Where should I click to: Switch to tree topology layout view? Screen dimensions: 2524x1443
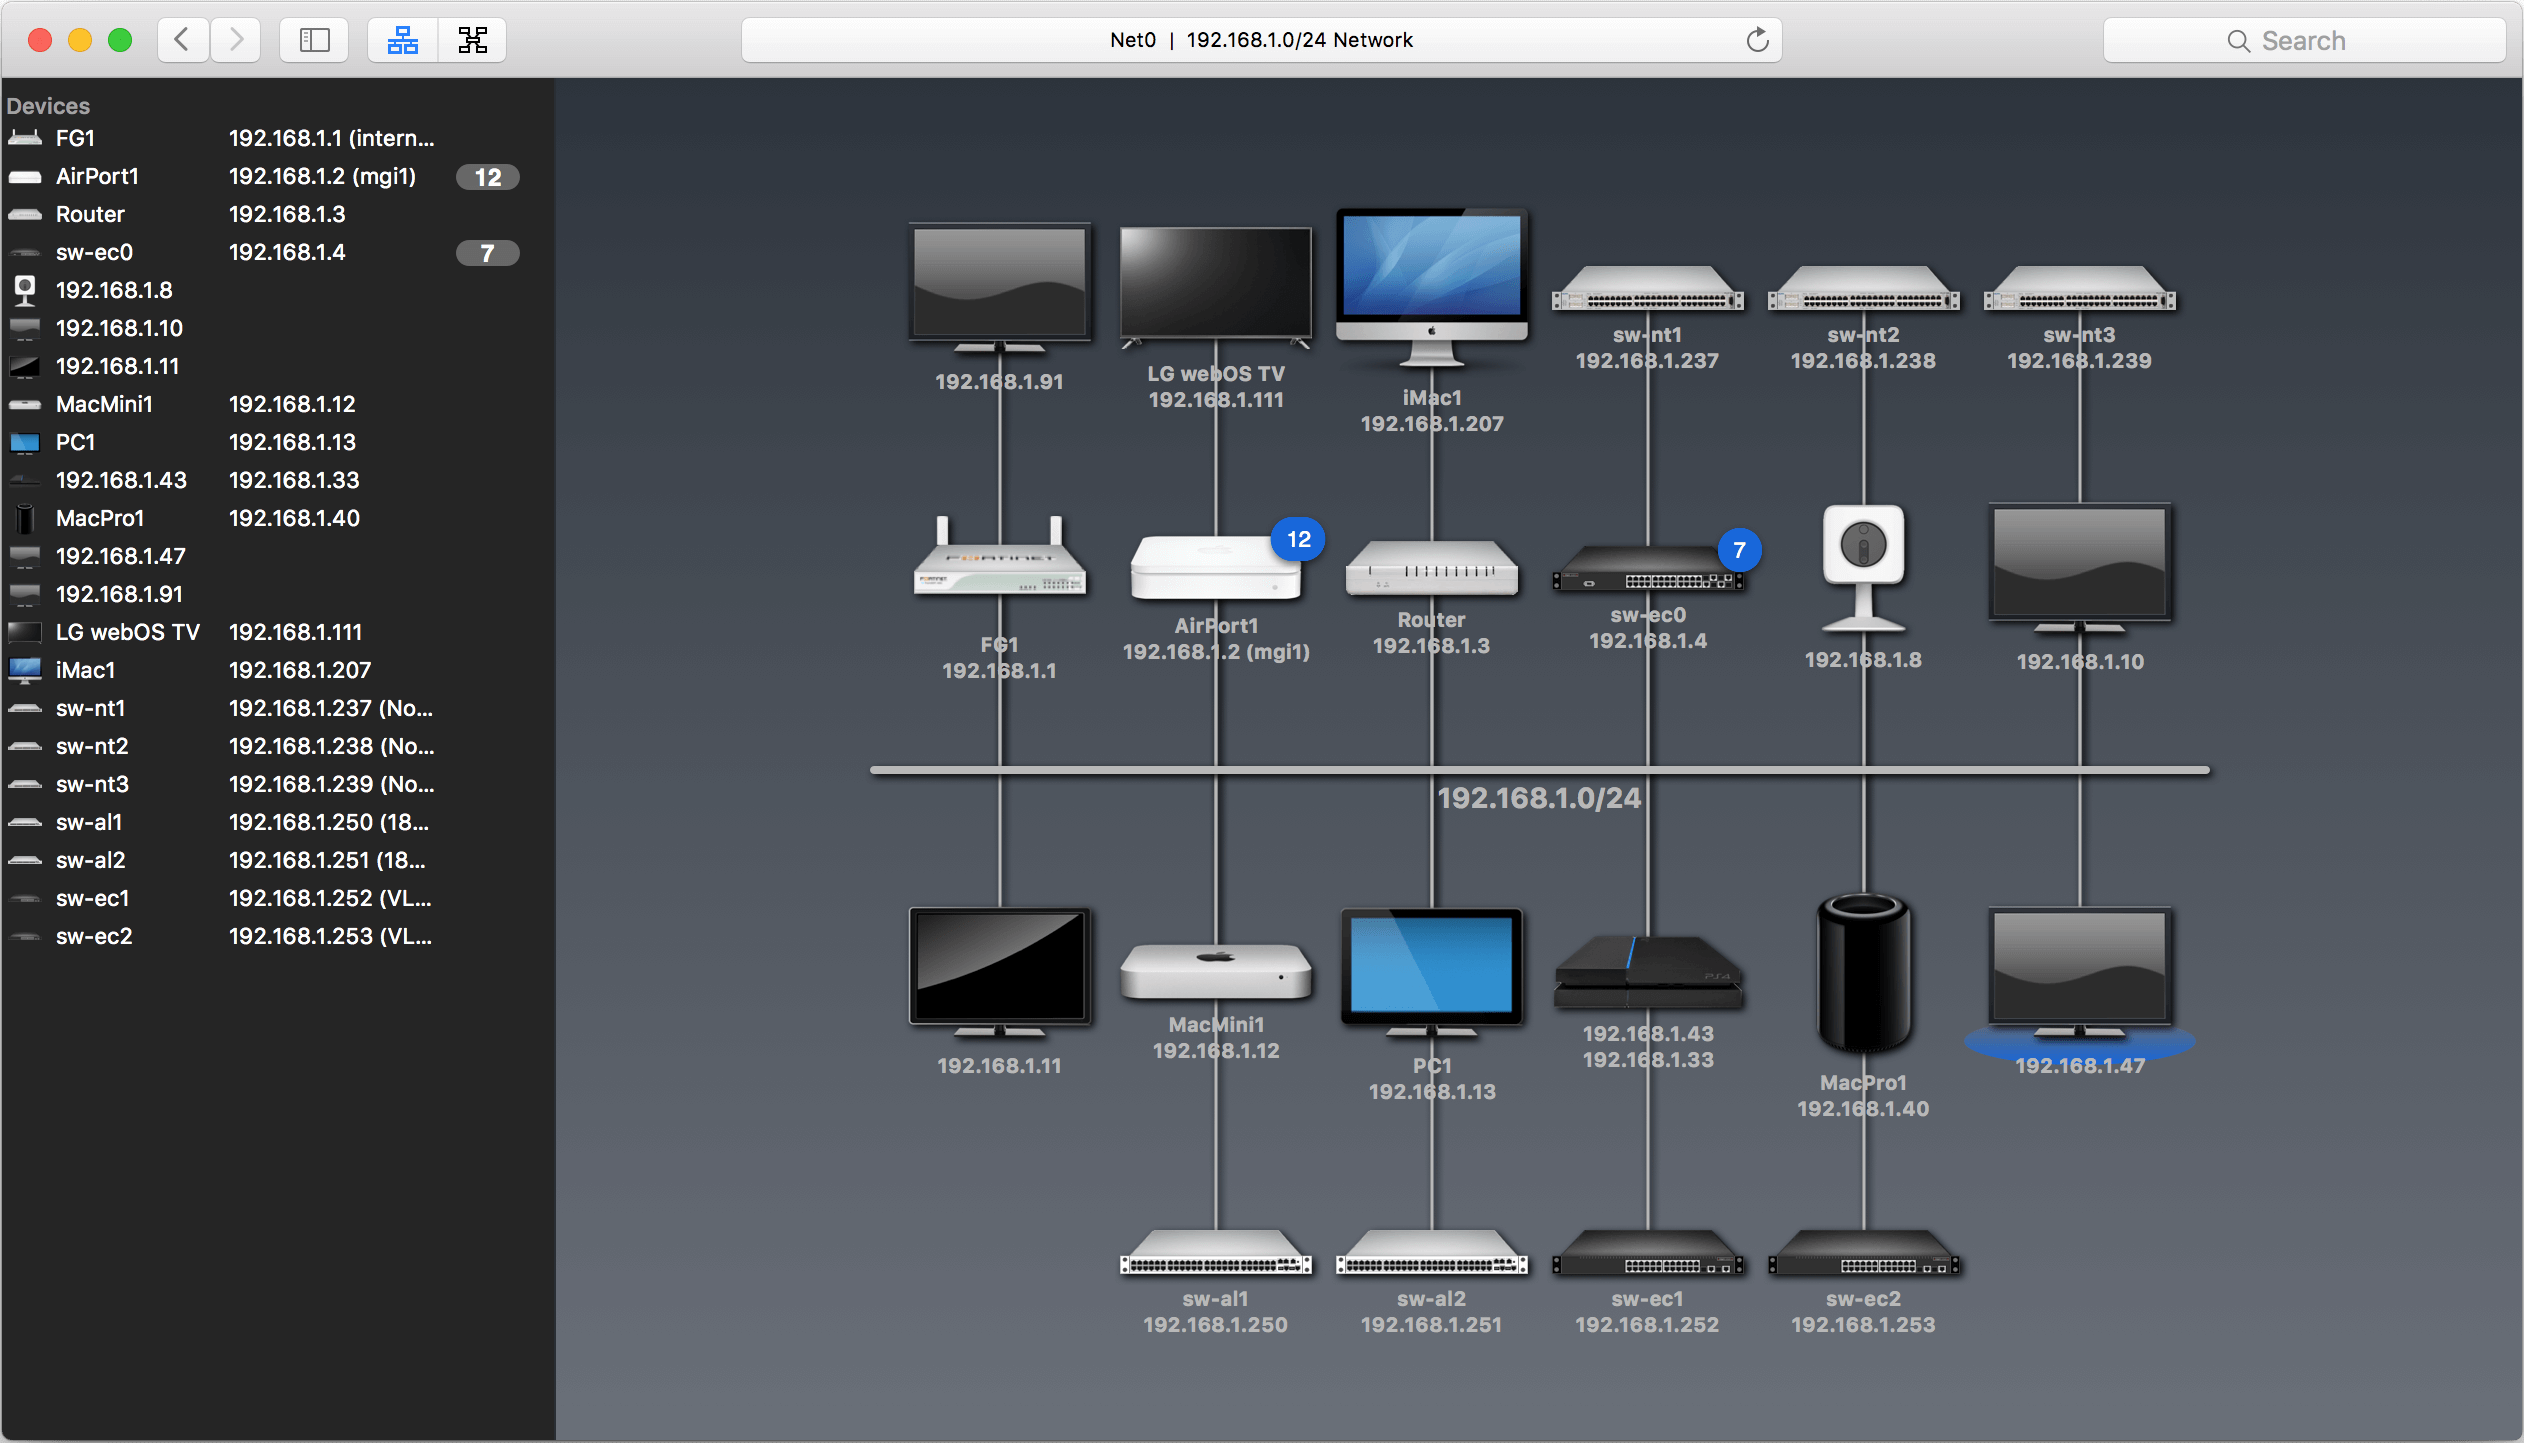(x=472, y=40)
